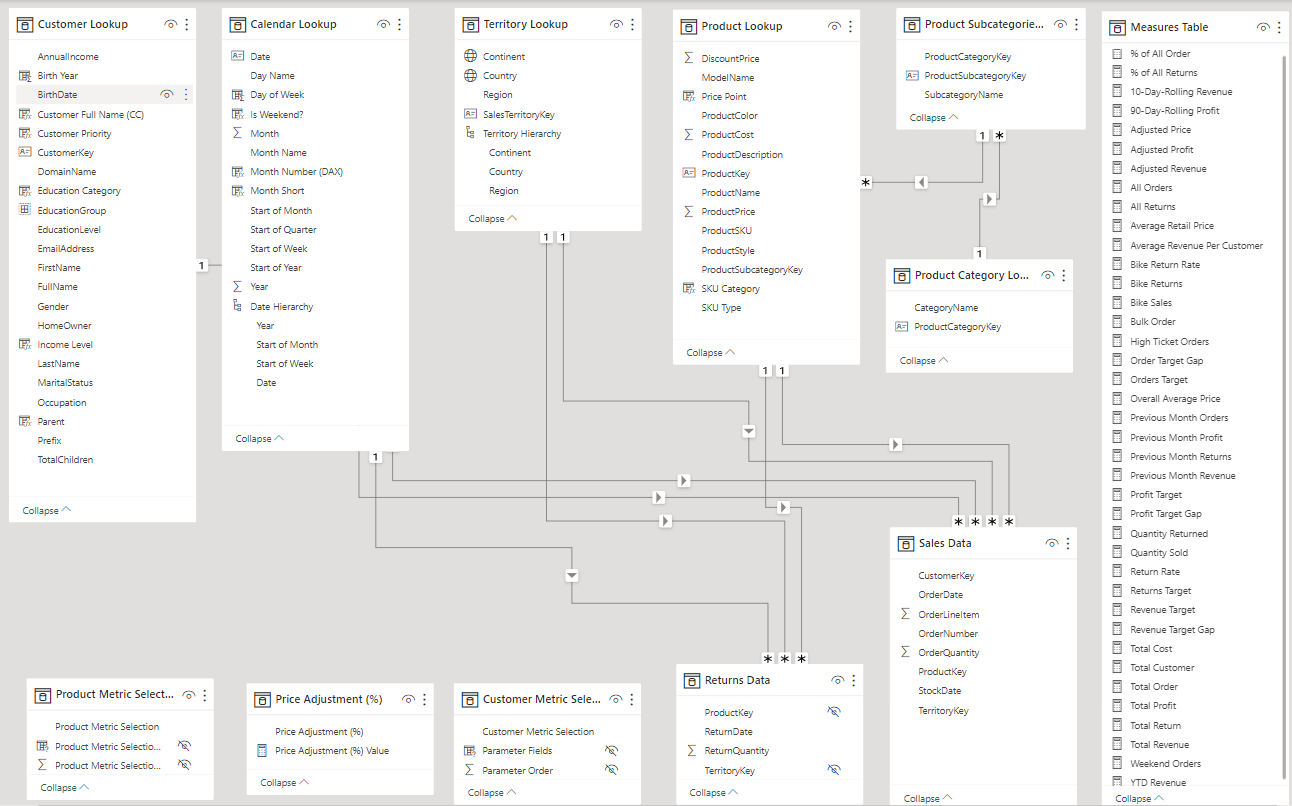Click the relationship arrow between Product Lookup and Subcategories
The image size is (1292, 806).
(x=921, y=182)
